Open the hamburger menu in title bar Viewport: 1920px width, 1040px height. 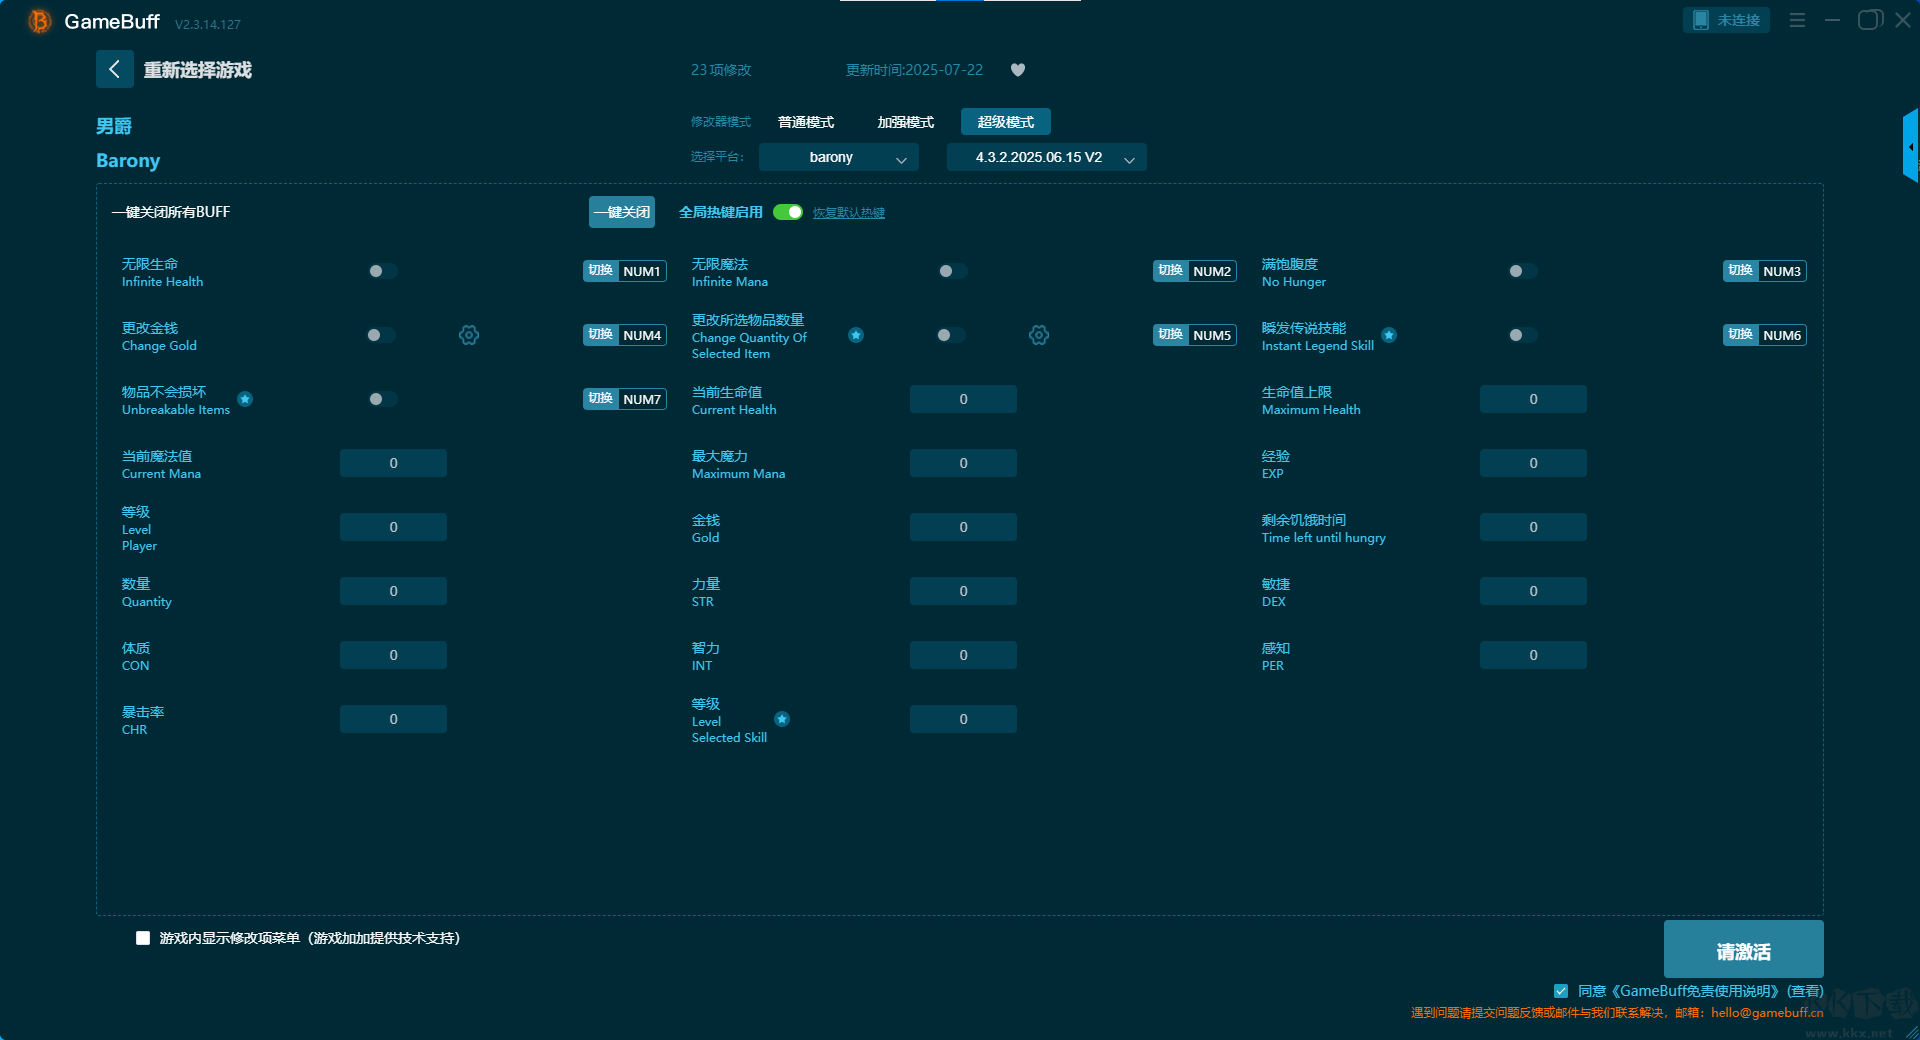pyautogui.click(x=1797, y=20)
